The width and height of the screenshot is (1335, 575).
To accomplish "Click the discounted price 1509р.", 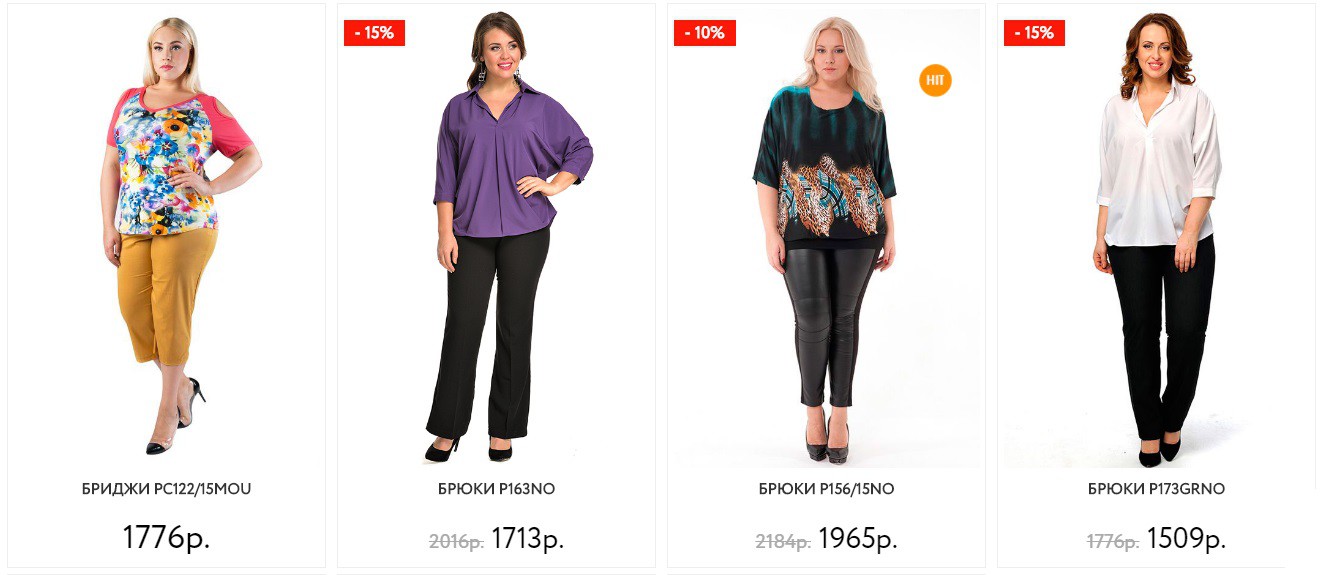I will [1186, 540].
